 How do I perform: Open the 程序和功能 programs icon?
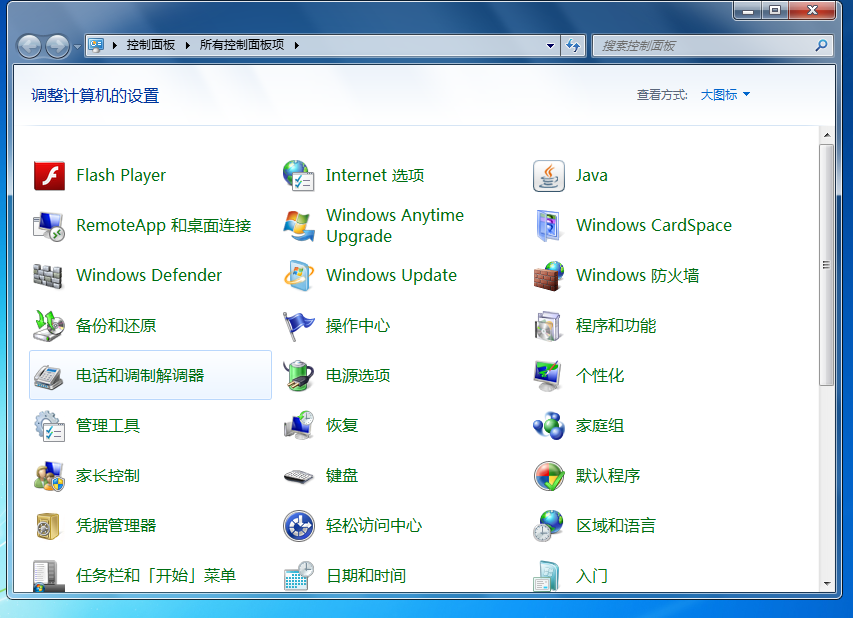click(548, 326)
